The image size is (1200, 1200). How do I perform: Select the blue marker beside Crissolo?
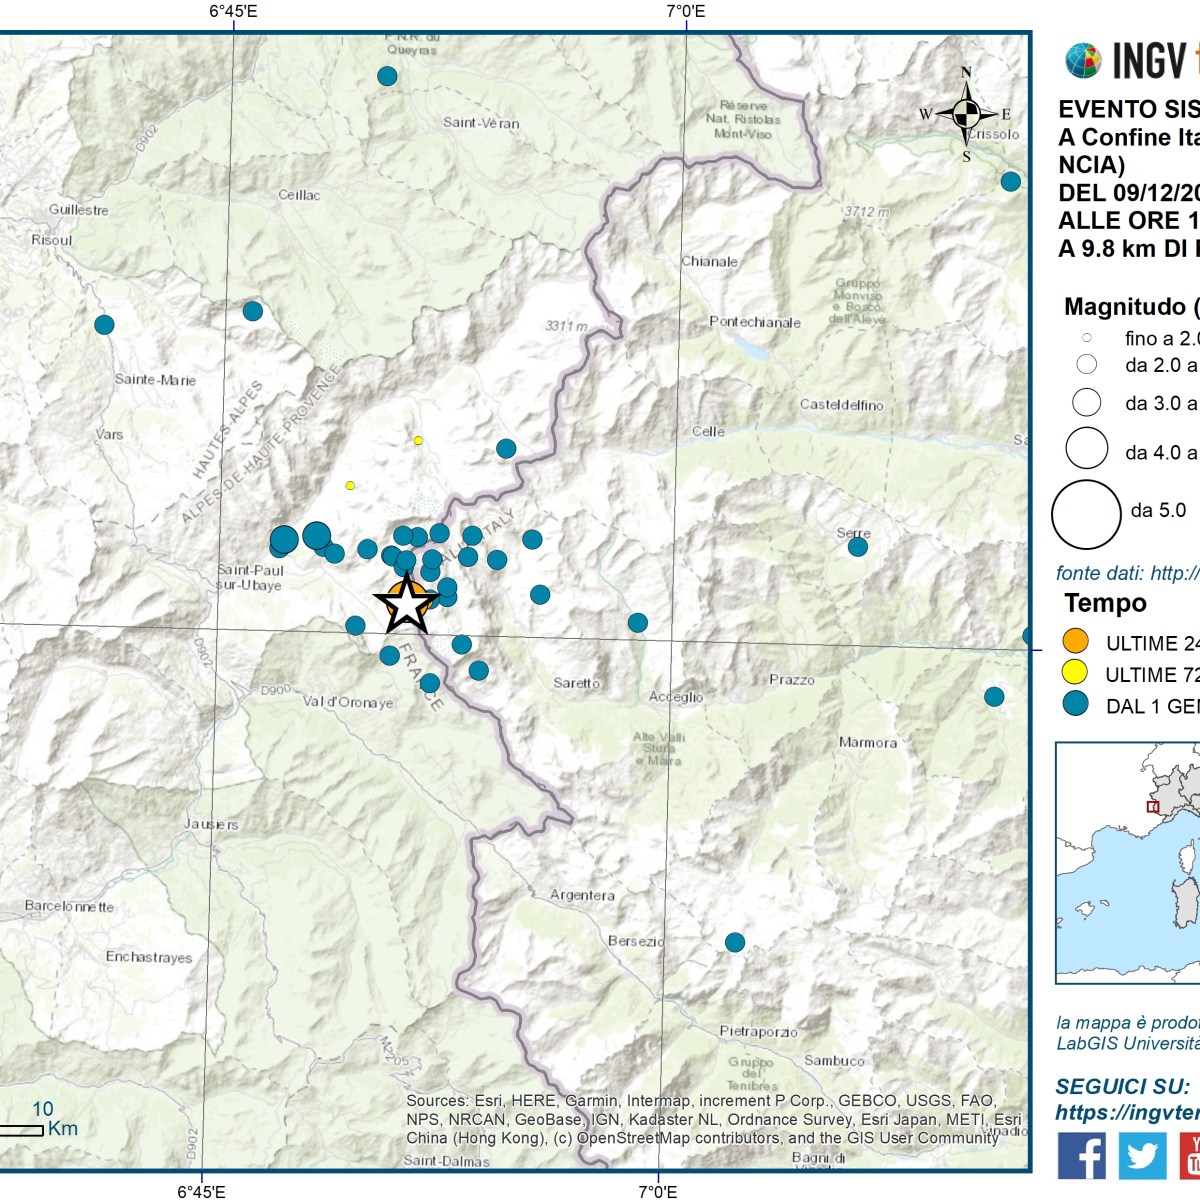(x=1011, y=181)
